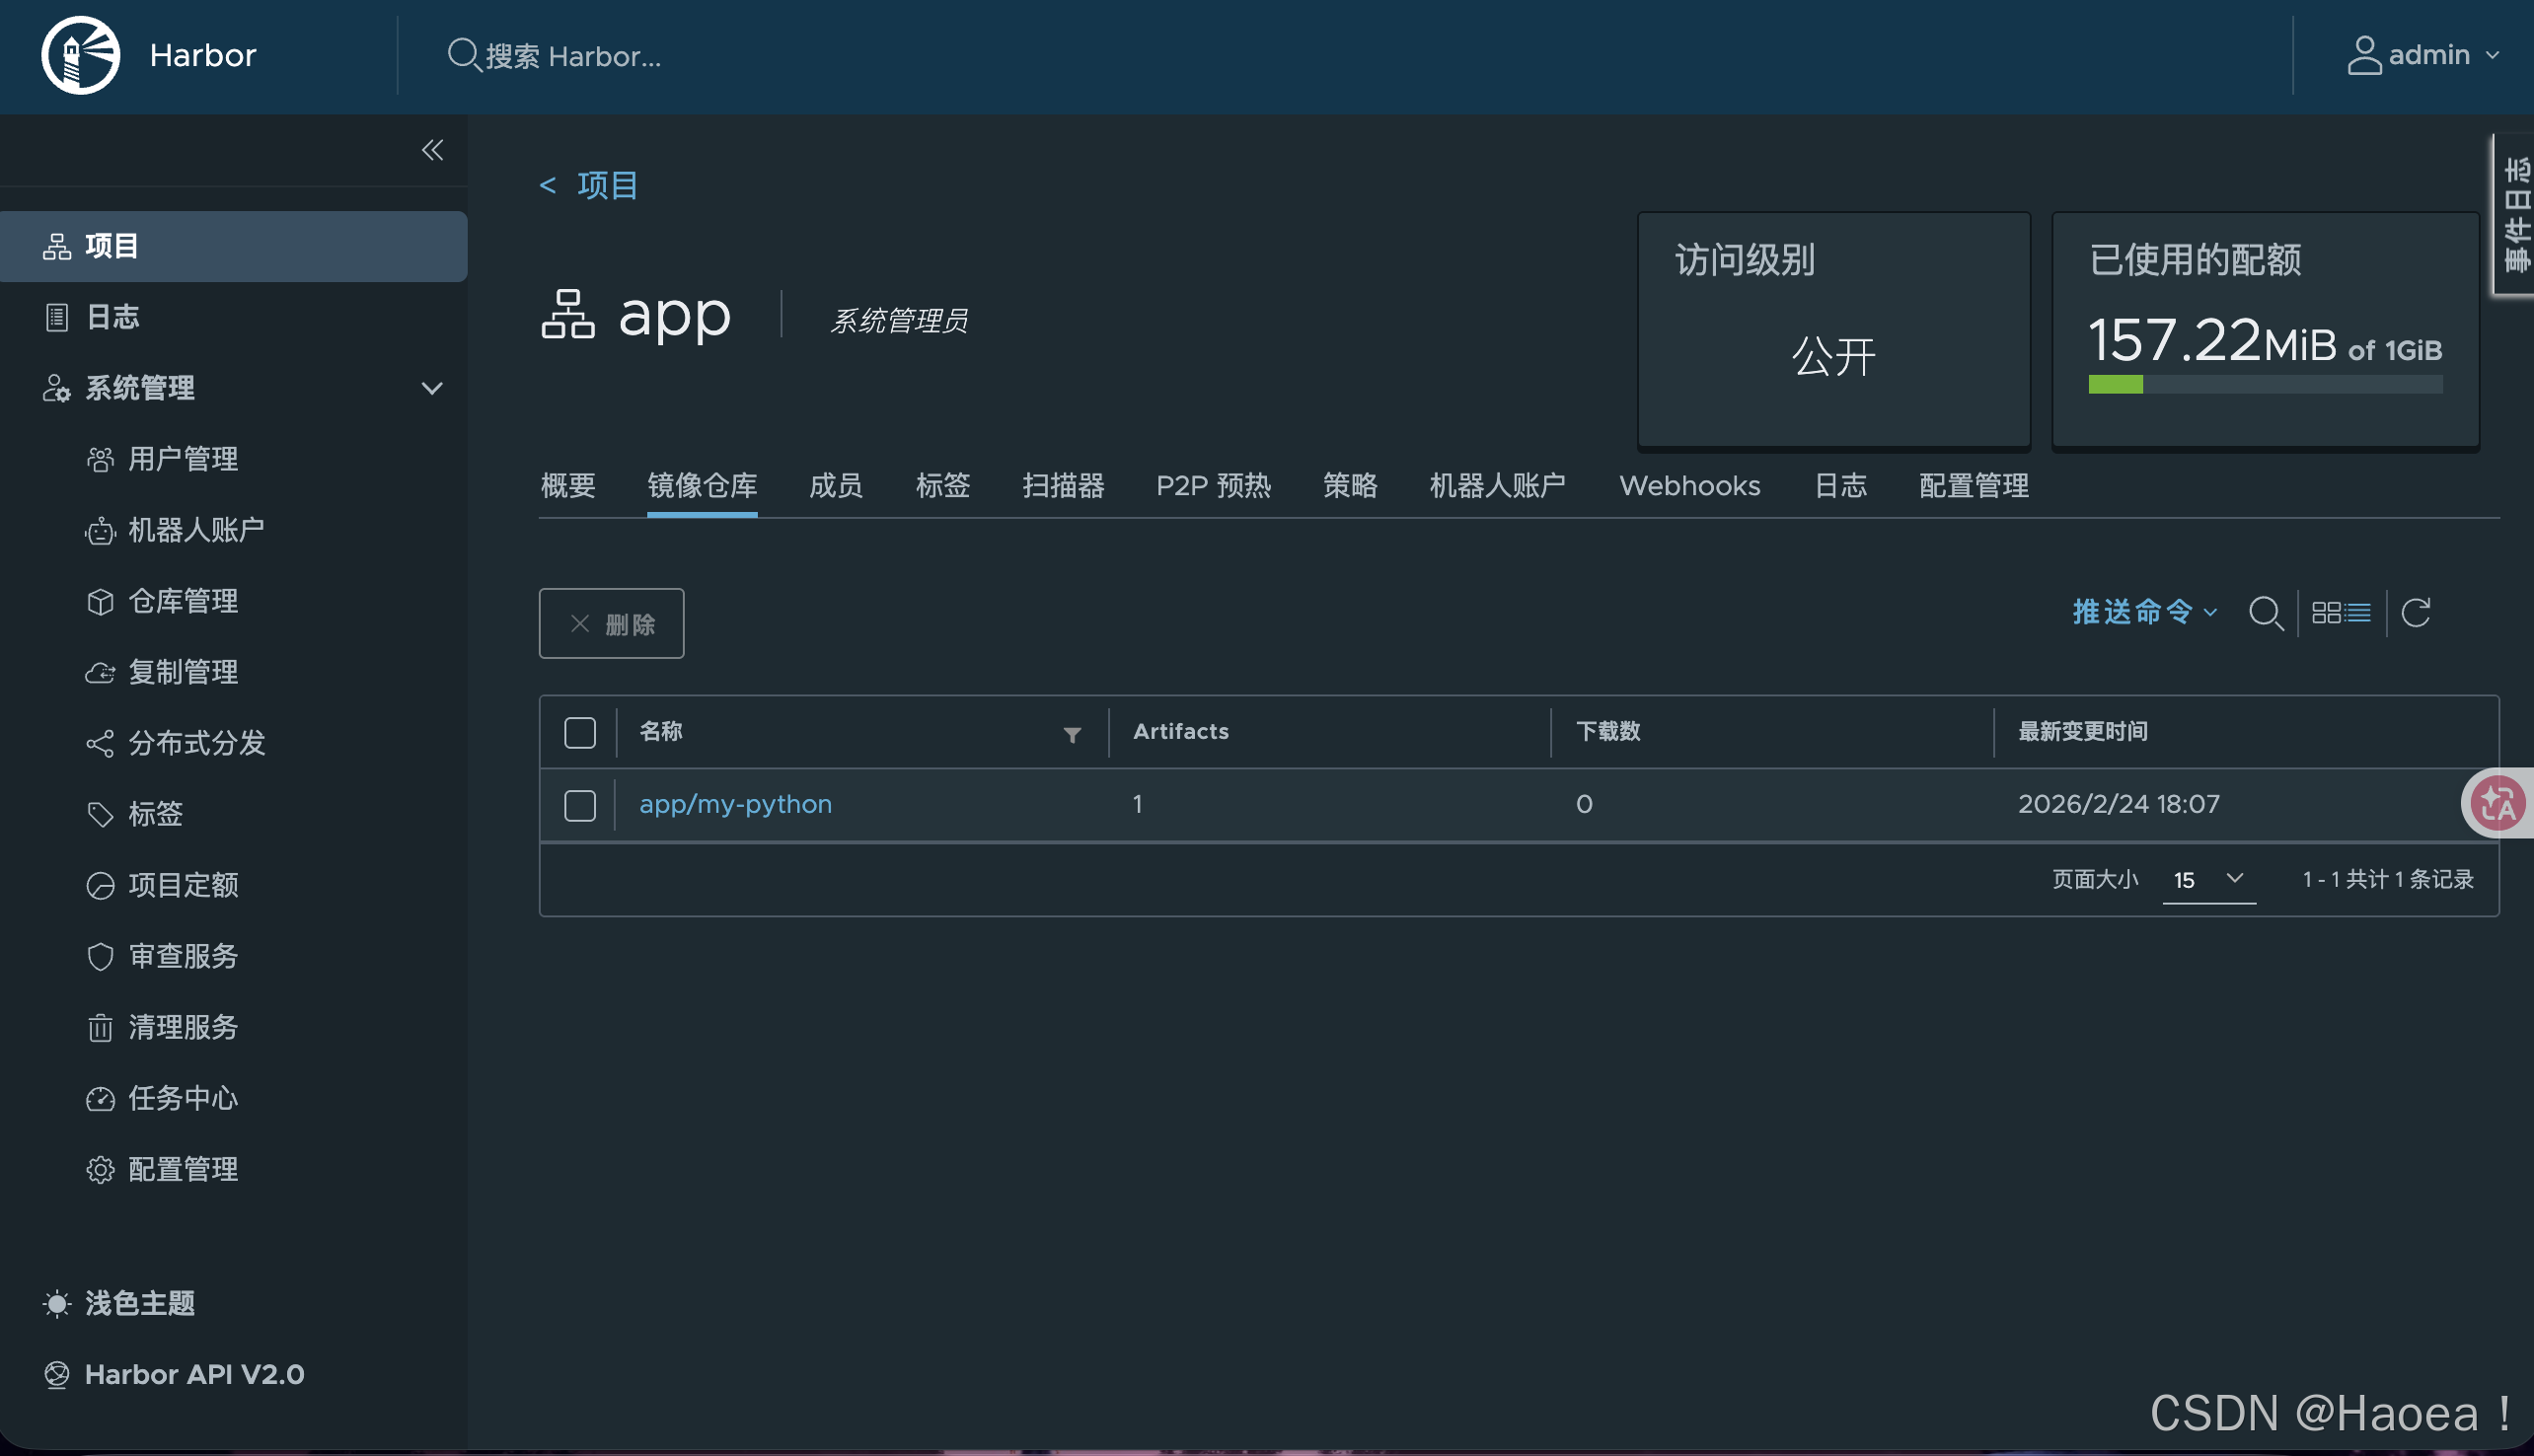Open the page size selector
The width and height of the screenshot is (2534, 1456).
[x=2208, y=879]
